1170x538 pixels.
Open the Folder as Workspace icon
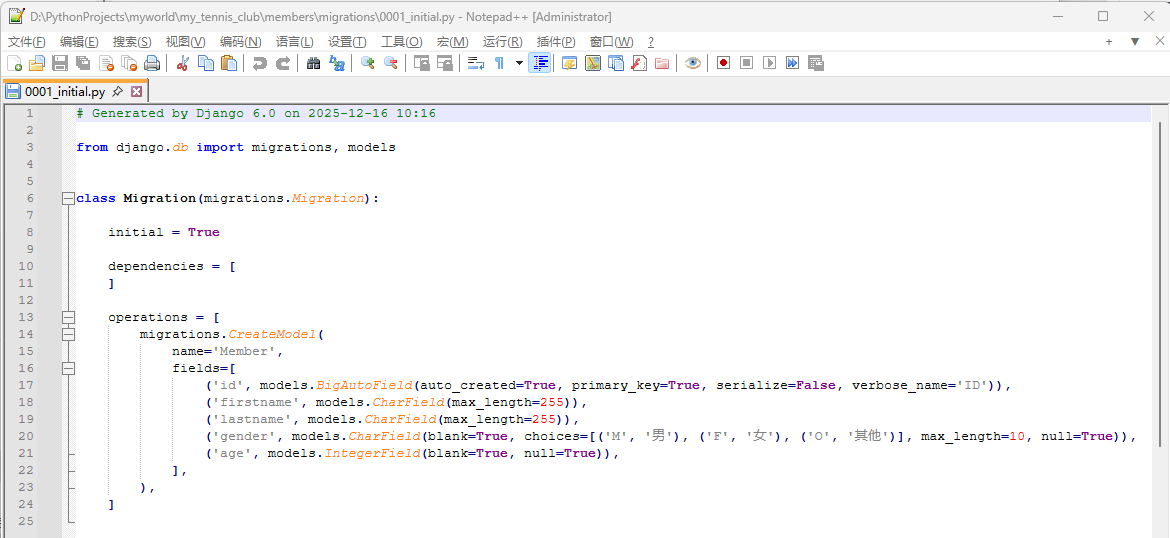[662, 63]
